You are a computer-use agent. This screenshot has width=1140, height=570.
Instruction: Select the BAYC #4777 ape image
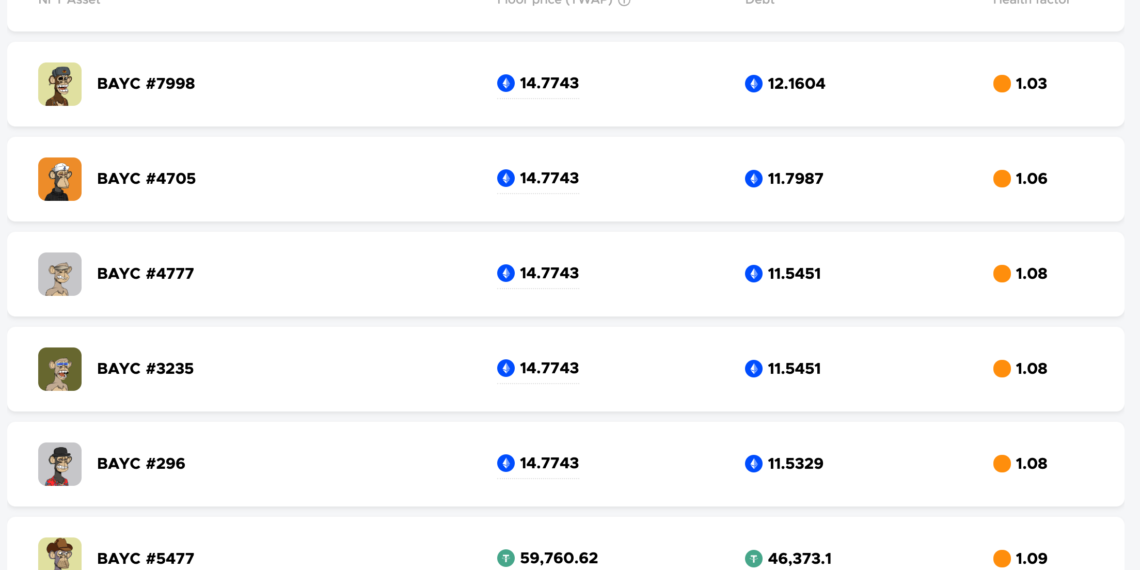[x=60, y=274]
